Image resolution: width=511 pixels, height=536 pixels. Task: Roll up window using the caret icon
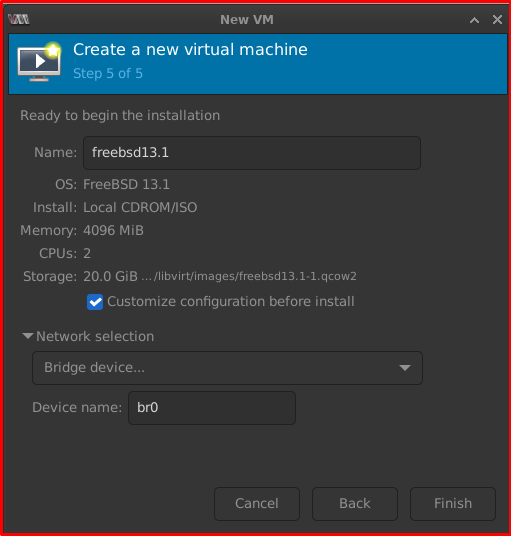pos(474,20)
